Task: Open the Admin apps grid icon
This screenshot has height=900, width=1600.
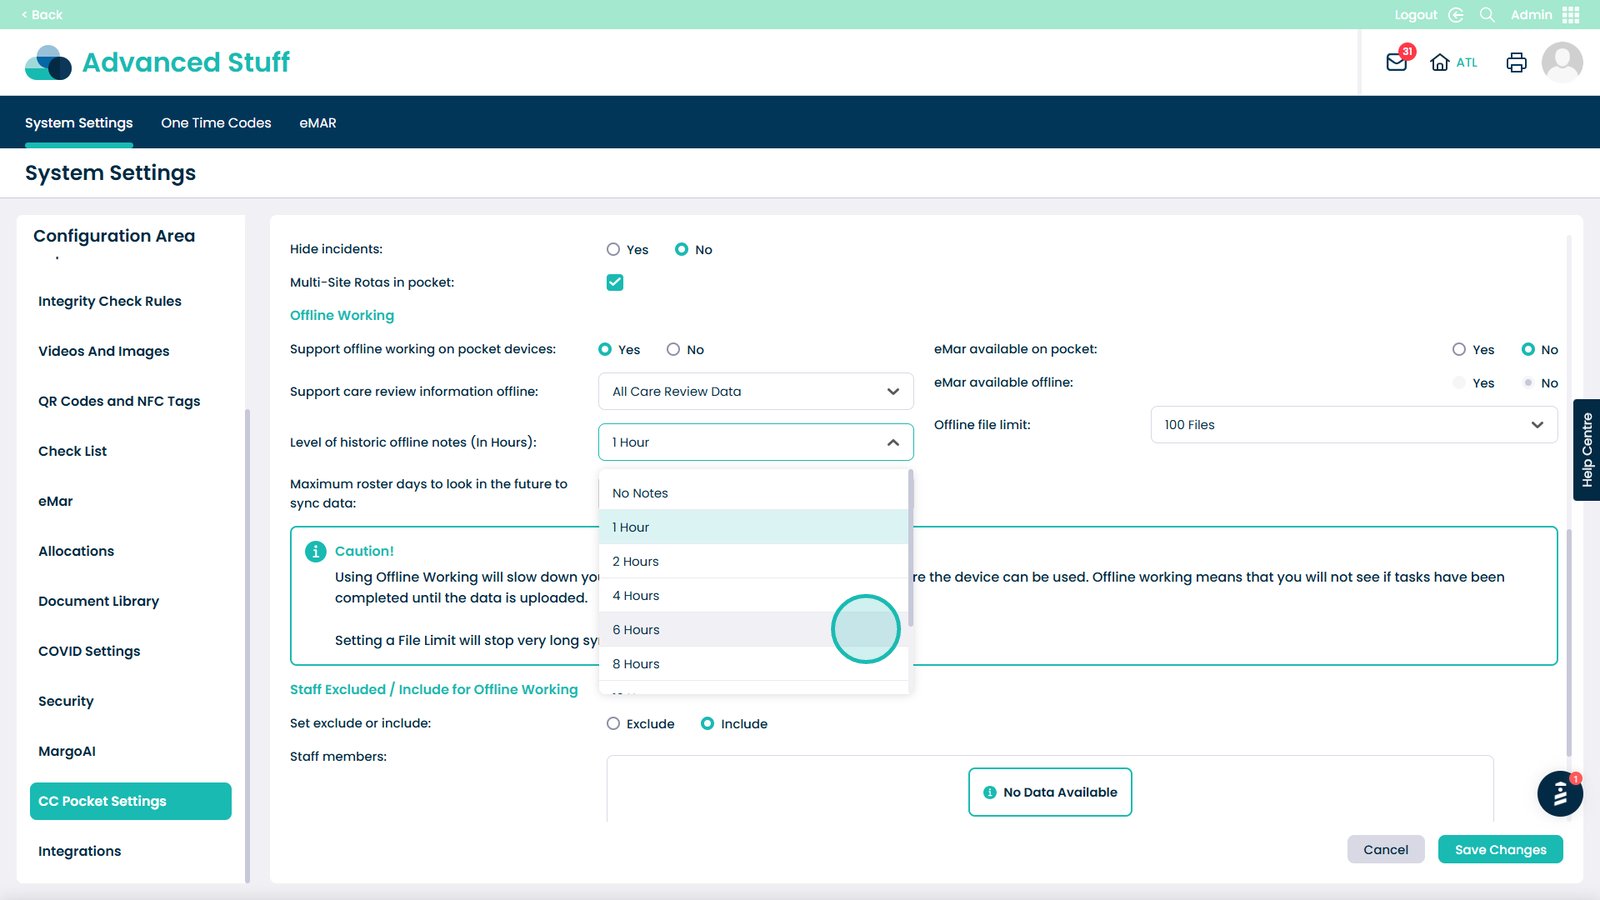Action: pos(1571,15)
